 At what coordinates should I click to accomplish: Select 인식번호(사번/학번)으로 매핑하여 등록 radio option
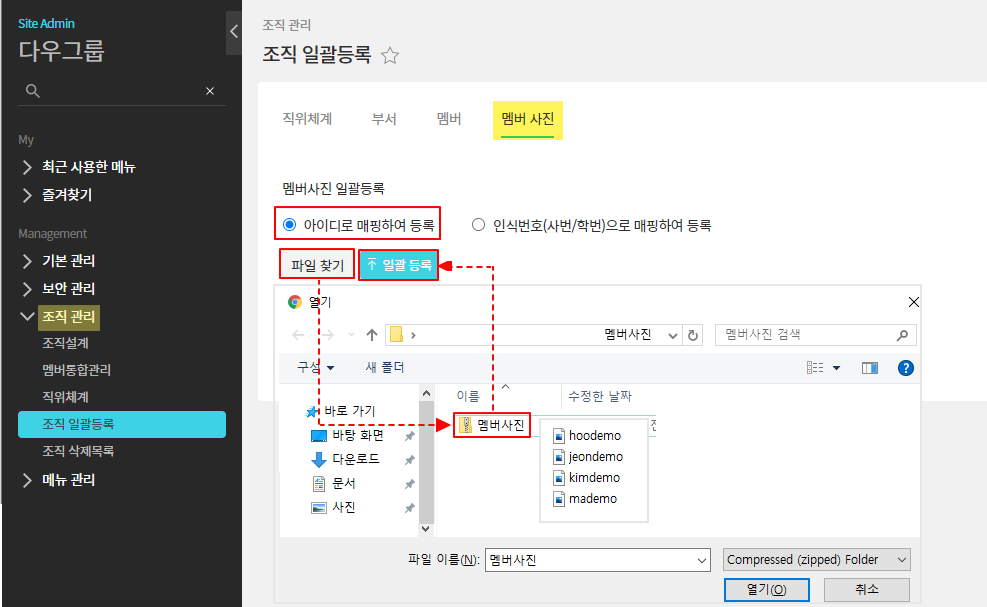(478, 225)
